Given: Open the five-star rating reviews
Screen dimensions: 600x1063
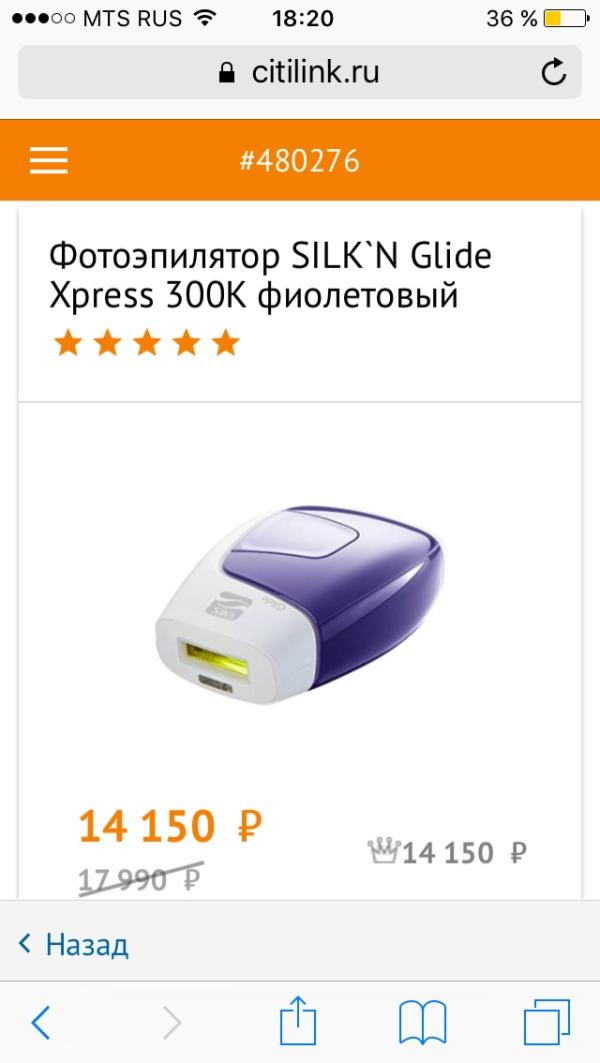Looking at the screenshot, I should (x=146, y=343).
